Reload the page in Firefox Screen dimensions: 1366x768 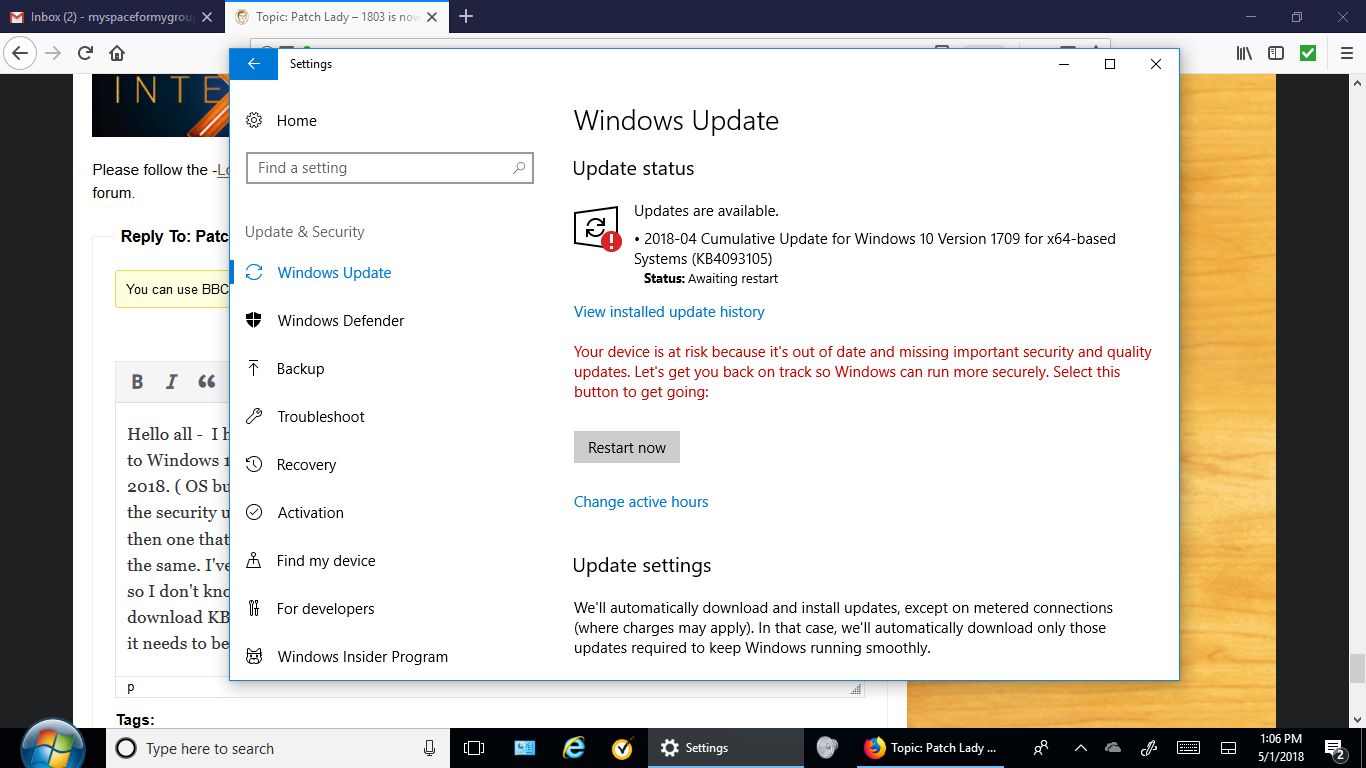pyautogui.click(x=86, y=54)
